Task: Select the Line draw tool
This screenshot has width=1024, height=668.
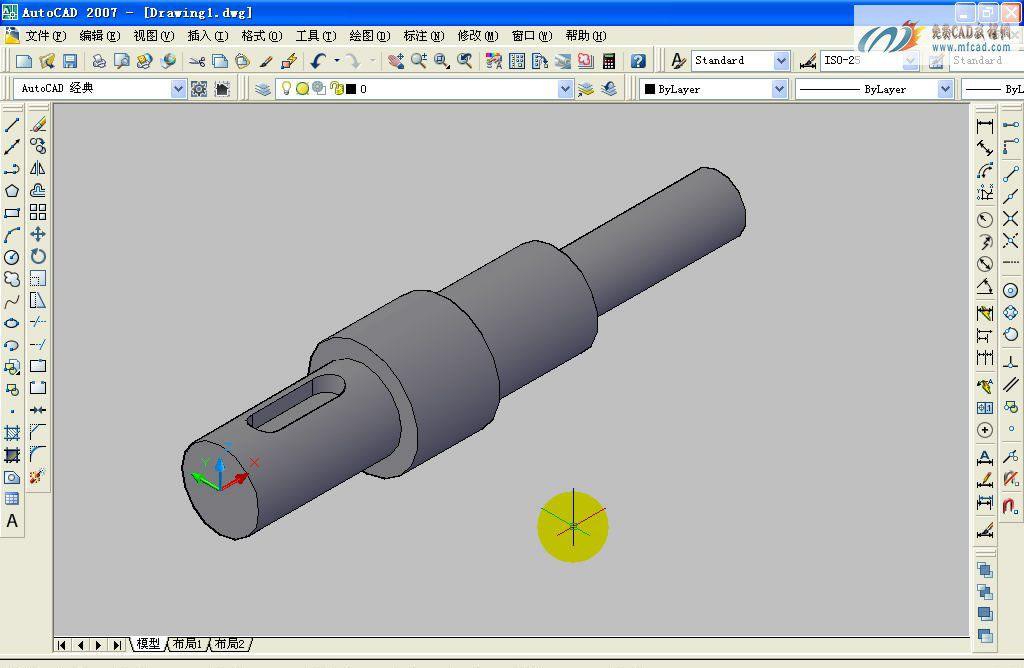Action: [x=12, y=125]
